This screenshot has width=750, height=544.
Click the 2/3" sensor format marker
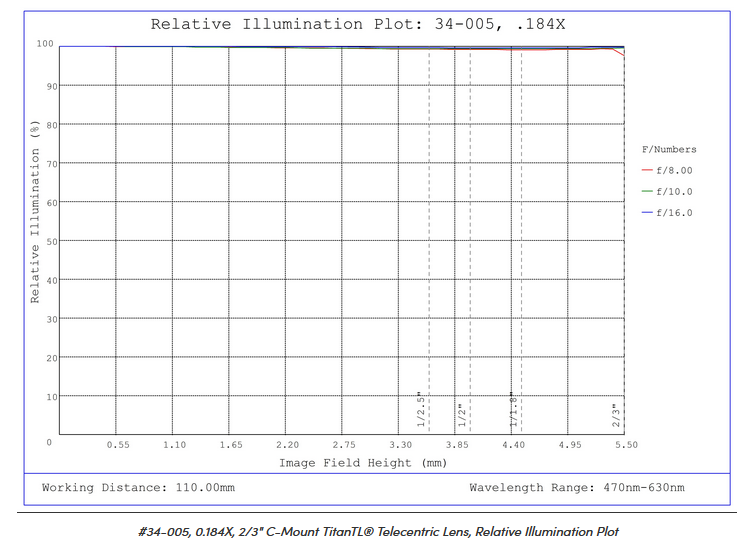tap(616, 414)
